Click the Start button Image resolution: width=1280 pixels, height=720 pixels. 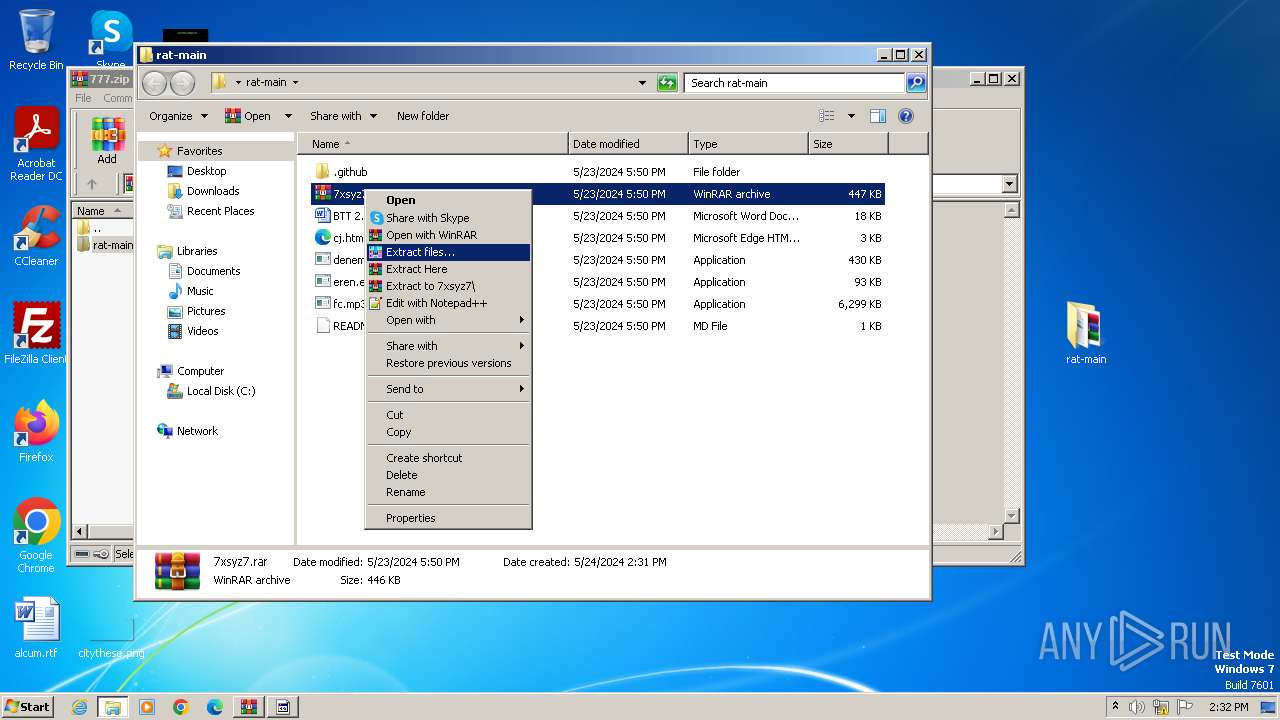coord(28,706)
